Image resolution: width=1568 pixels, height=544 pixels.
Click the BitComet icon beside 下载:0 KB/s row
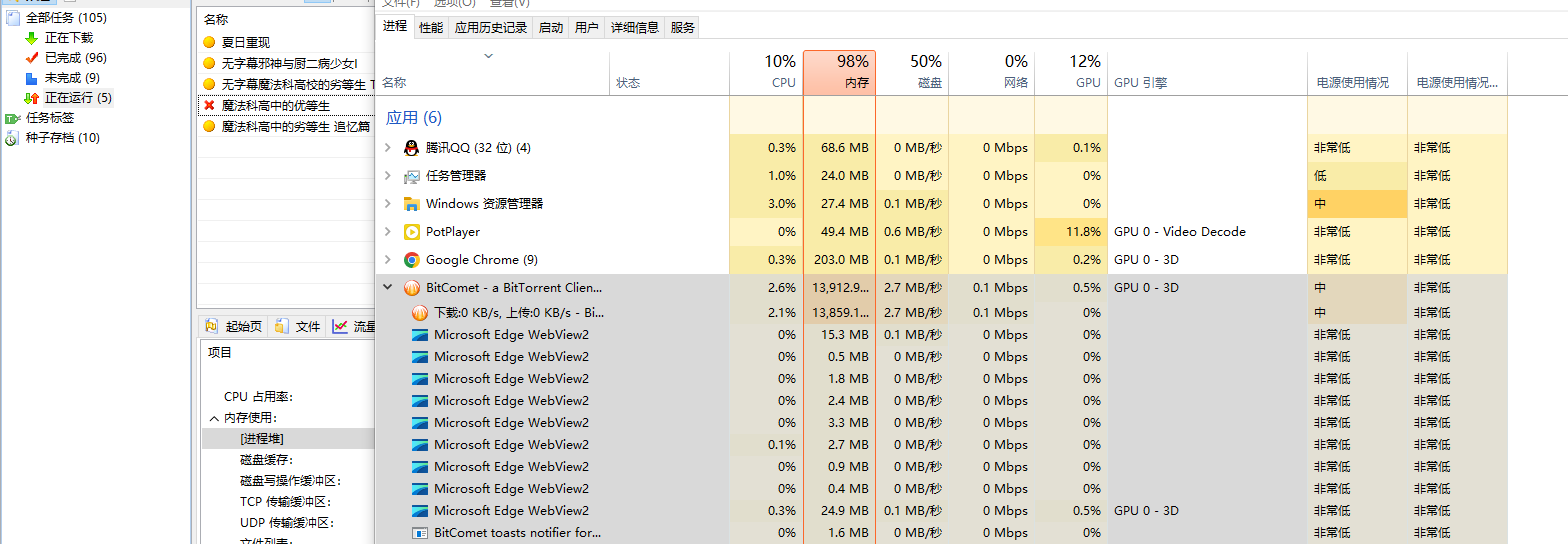pyautogui.click(x=420, y=312)
